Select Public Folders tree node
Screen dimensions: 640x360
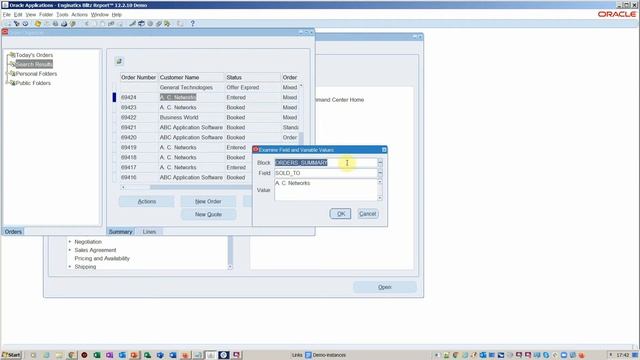coord(33,83)
